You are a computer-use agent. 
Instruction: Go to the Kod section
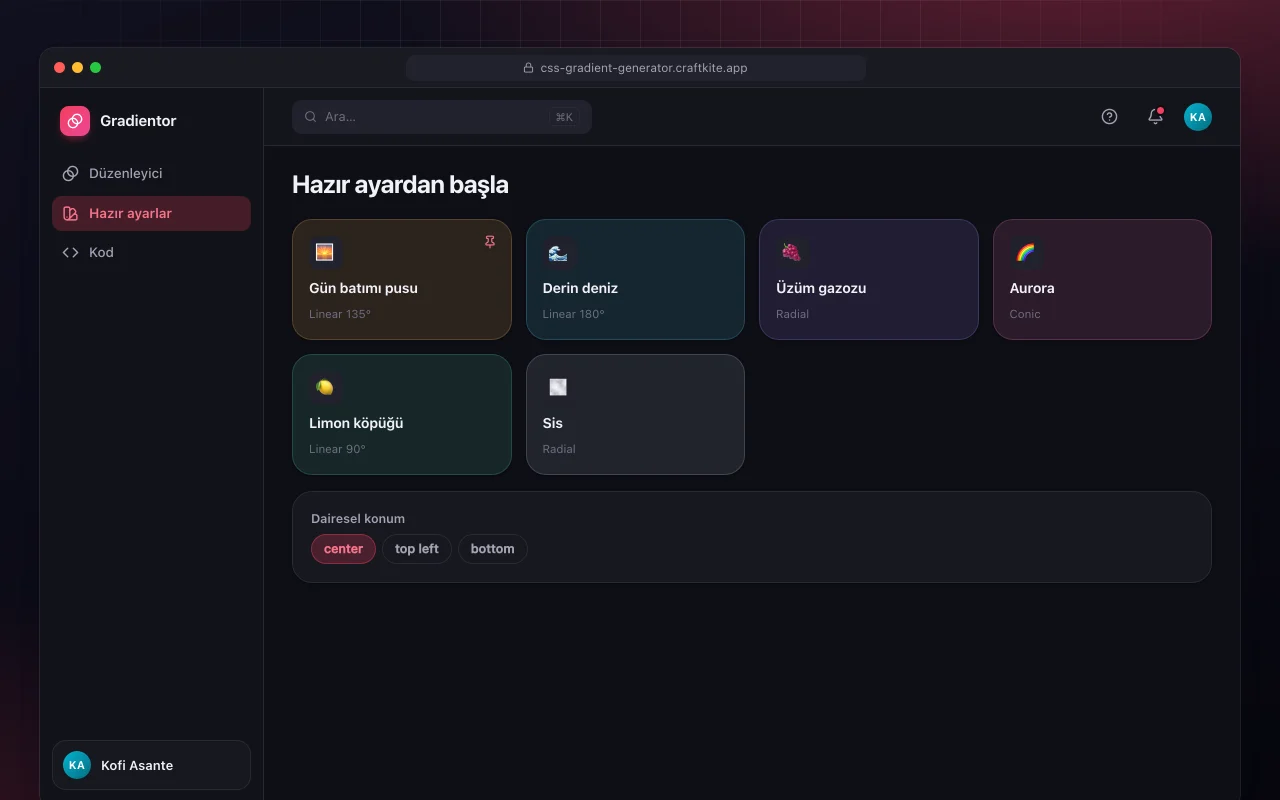coord(151,253)
